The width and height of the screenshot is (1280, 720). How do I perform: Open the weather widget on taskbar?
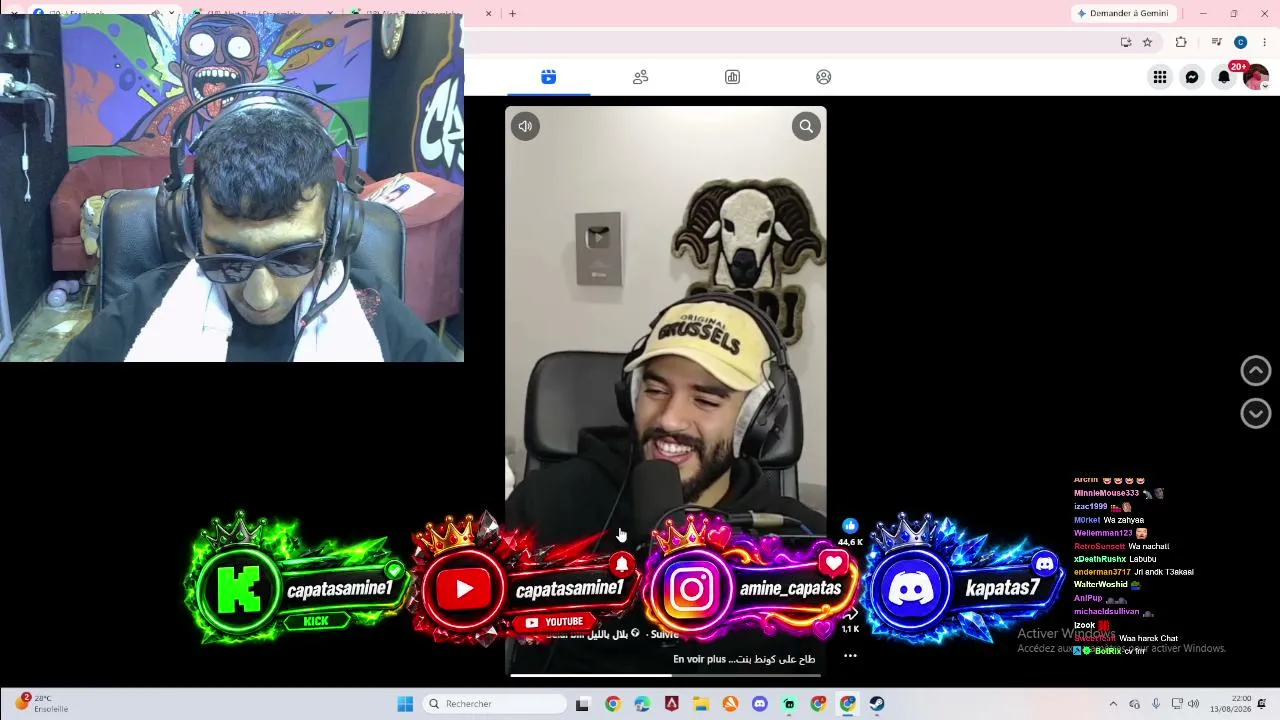42,704
